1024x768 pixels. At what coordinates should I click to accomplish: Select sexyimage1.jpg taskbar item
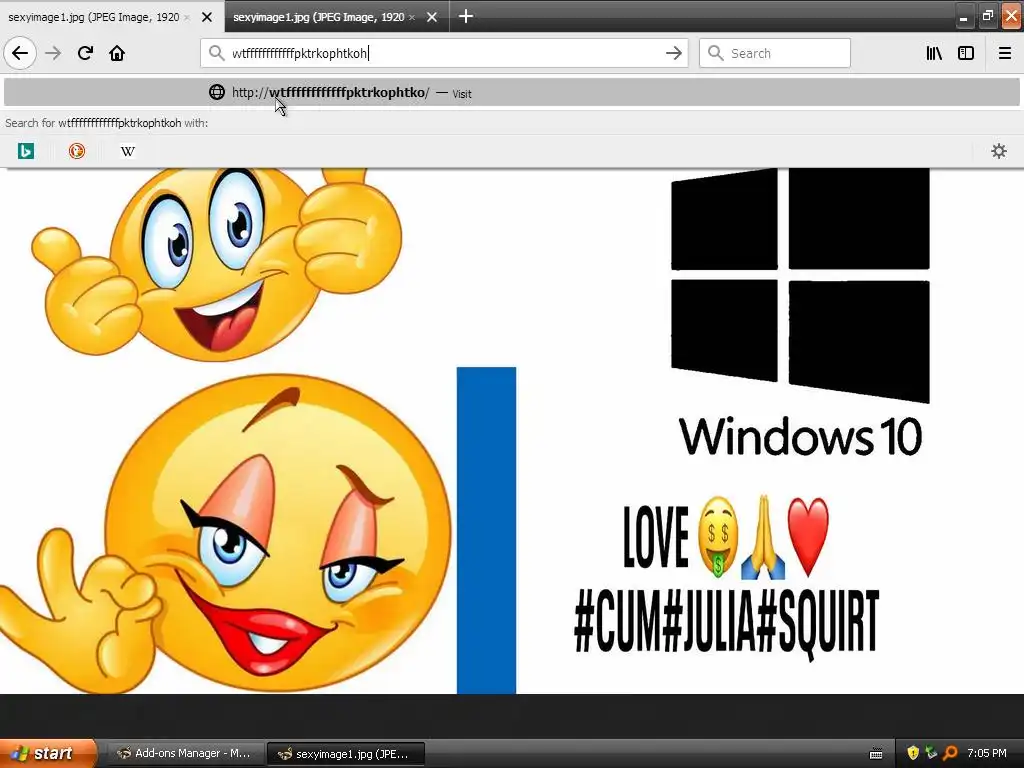pos(346,754)
